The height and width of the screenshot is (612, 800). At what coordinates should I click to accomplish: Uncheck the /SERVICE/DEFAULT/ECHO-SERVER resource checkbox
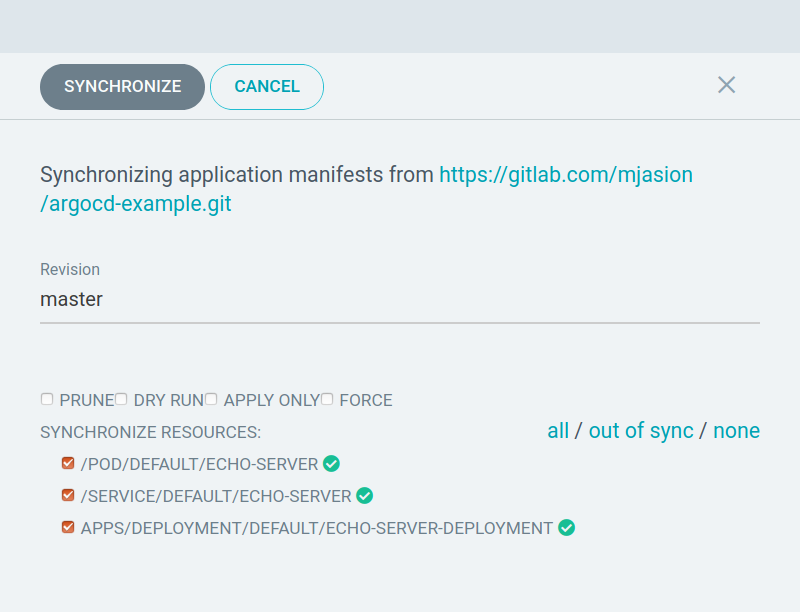tap(68, 495)
